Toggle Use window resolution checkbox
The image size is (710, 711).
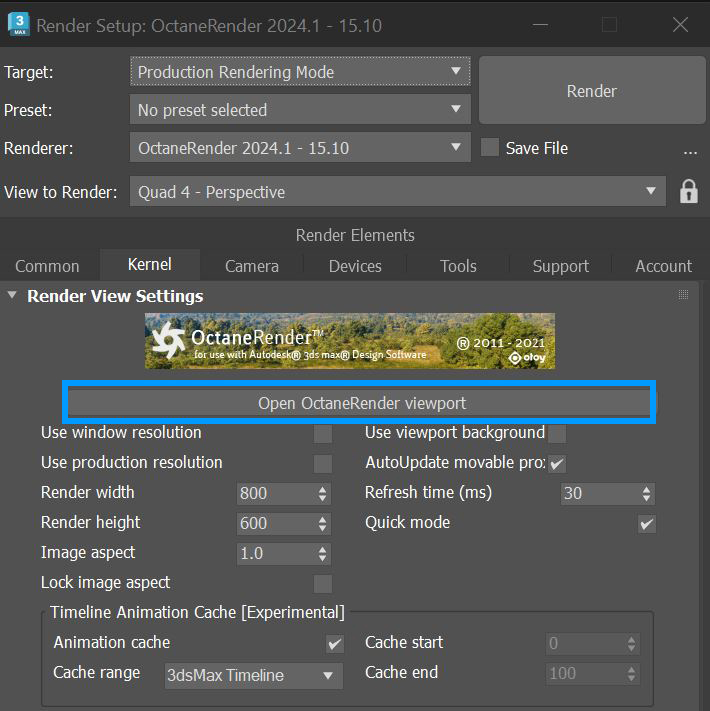point(323,433)
